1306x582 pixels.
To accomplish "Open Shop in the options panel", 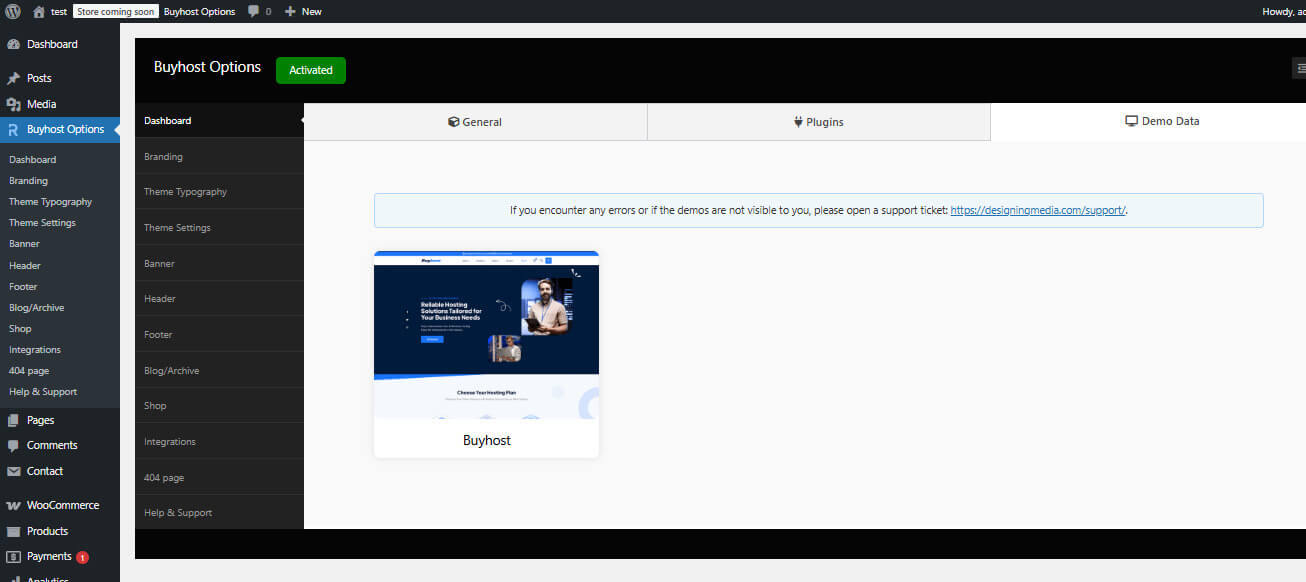I will pos(219,406).
